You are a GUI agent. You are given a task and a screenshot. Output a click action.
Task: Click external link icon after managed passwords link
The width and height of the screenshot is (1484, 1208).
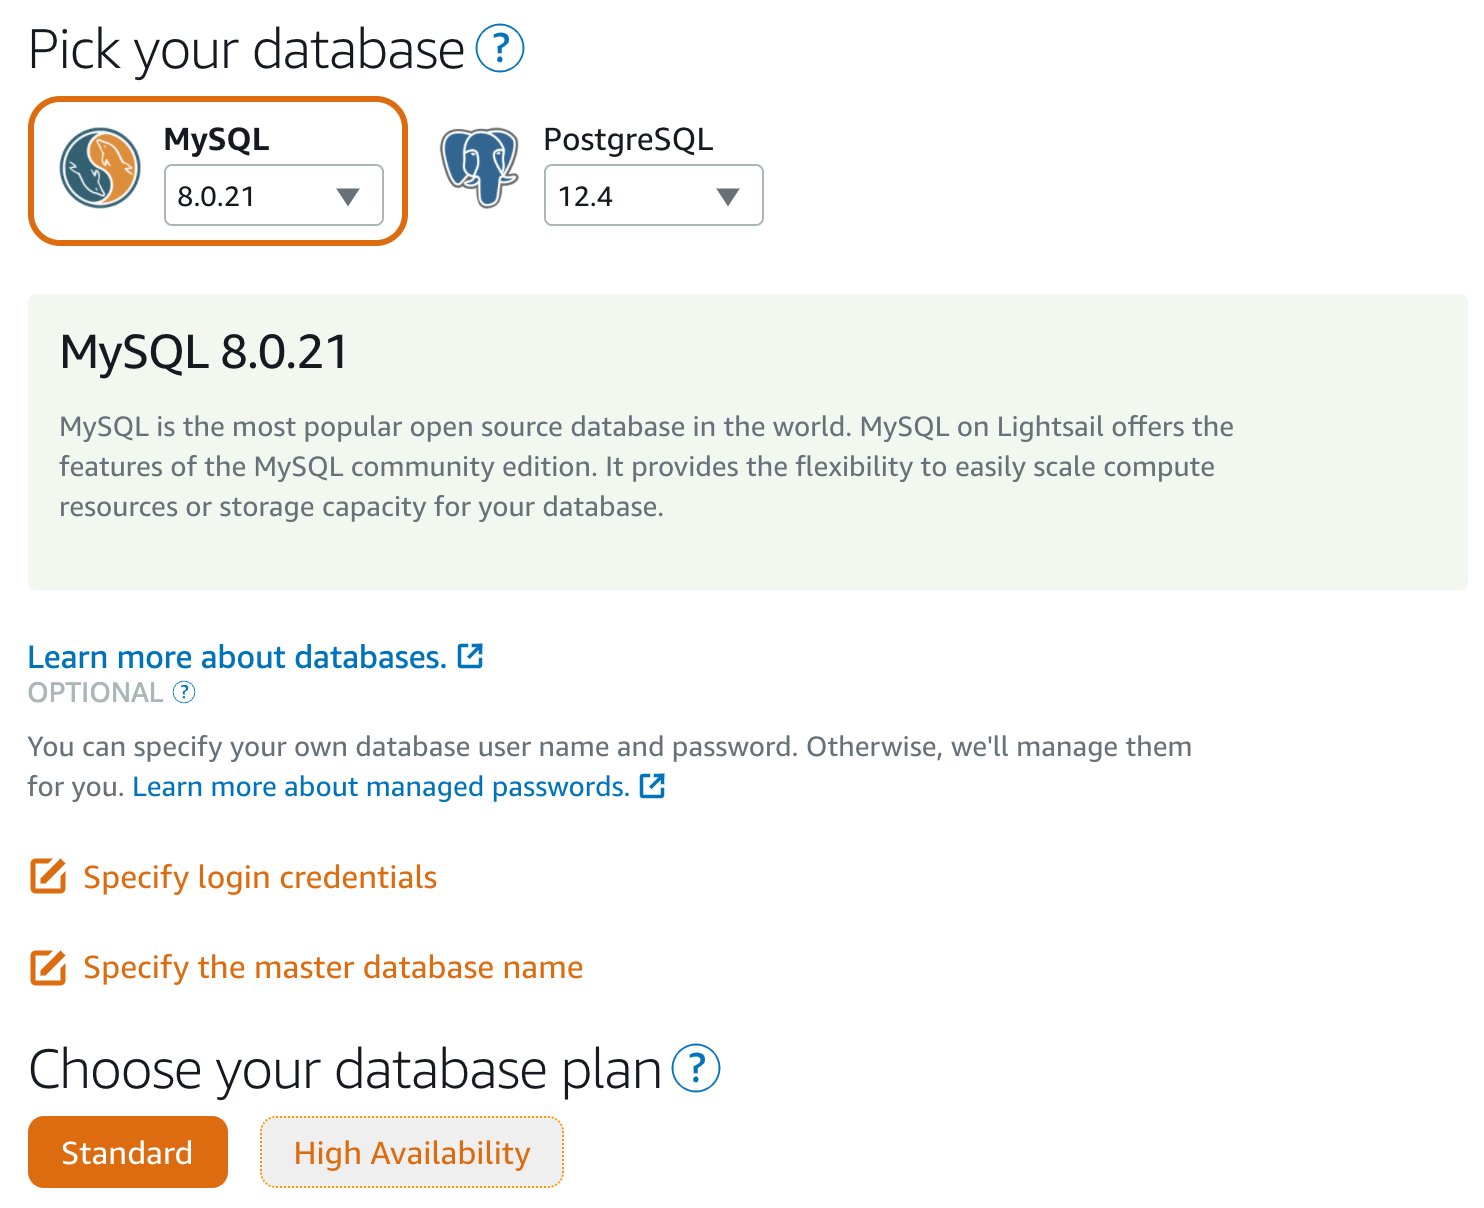[x=652, y=786]
